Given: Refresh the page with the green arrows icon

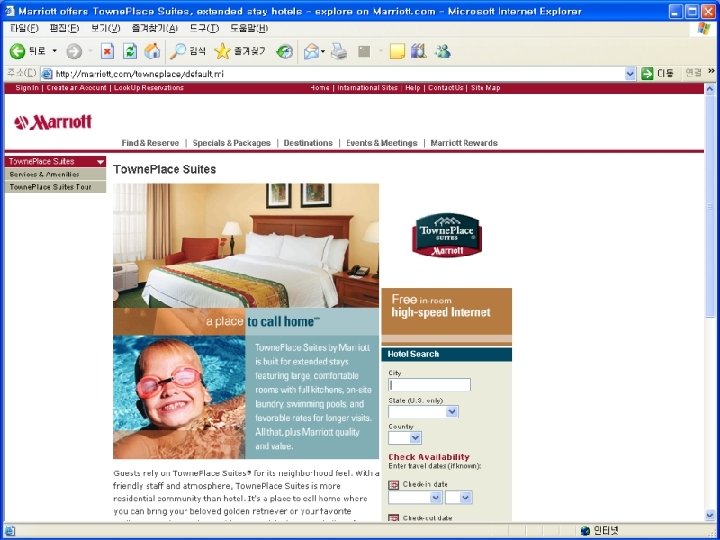Looking at the screenshot, I should click(130, 51).
